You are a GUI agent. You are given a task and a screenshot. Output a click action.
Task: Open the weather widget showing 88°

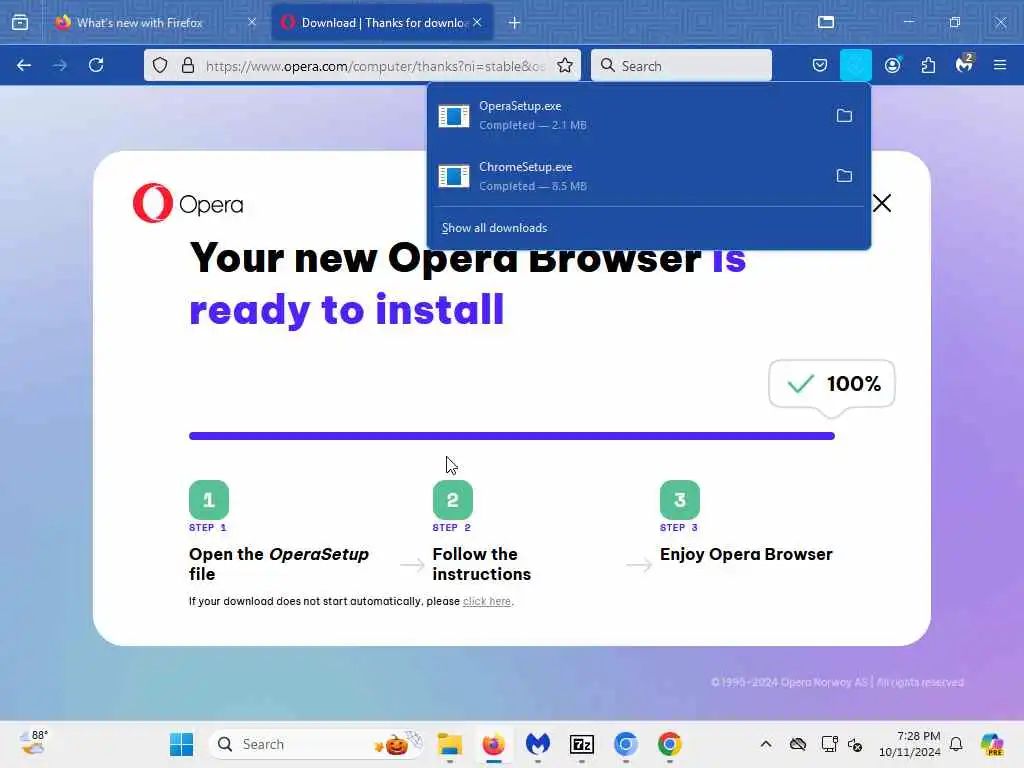(34, 743)
